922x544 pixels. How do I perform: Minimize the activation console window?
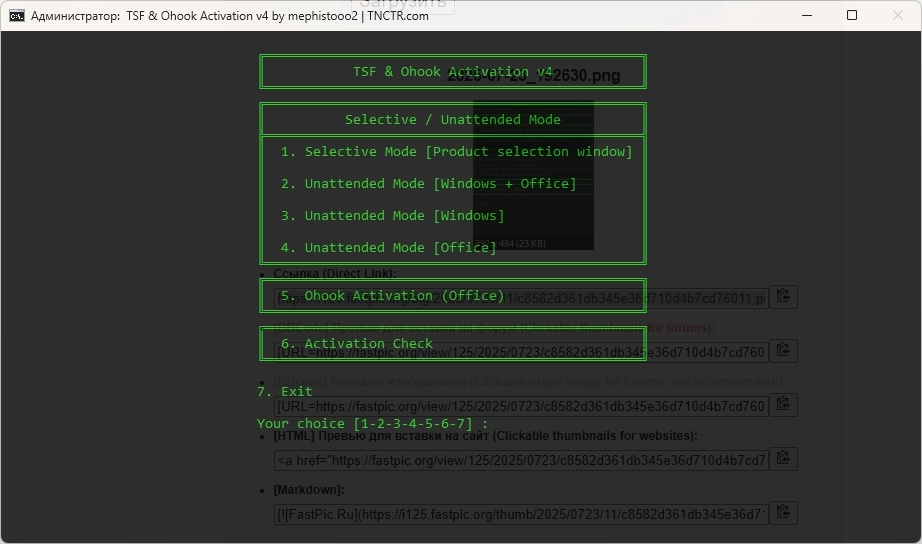click(x=807, y=15)
